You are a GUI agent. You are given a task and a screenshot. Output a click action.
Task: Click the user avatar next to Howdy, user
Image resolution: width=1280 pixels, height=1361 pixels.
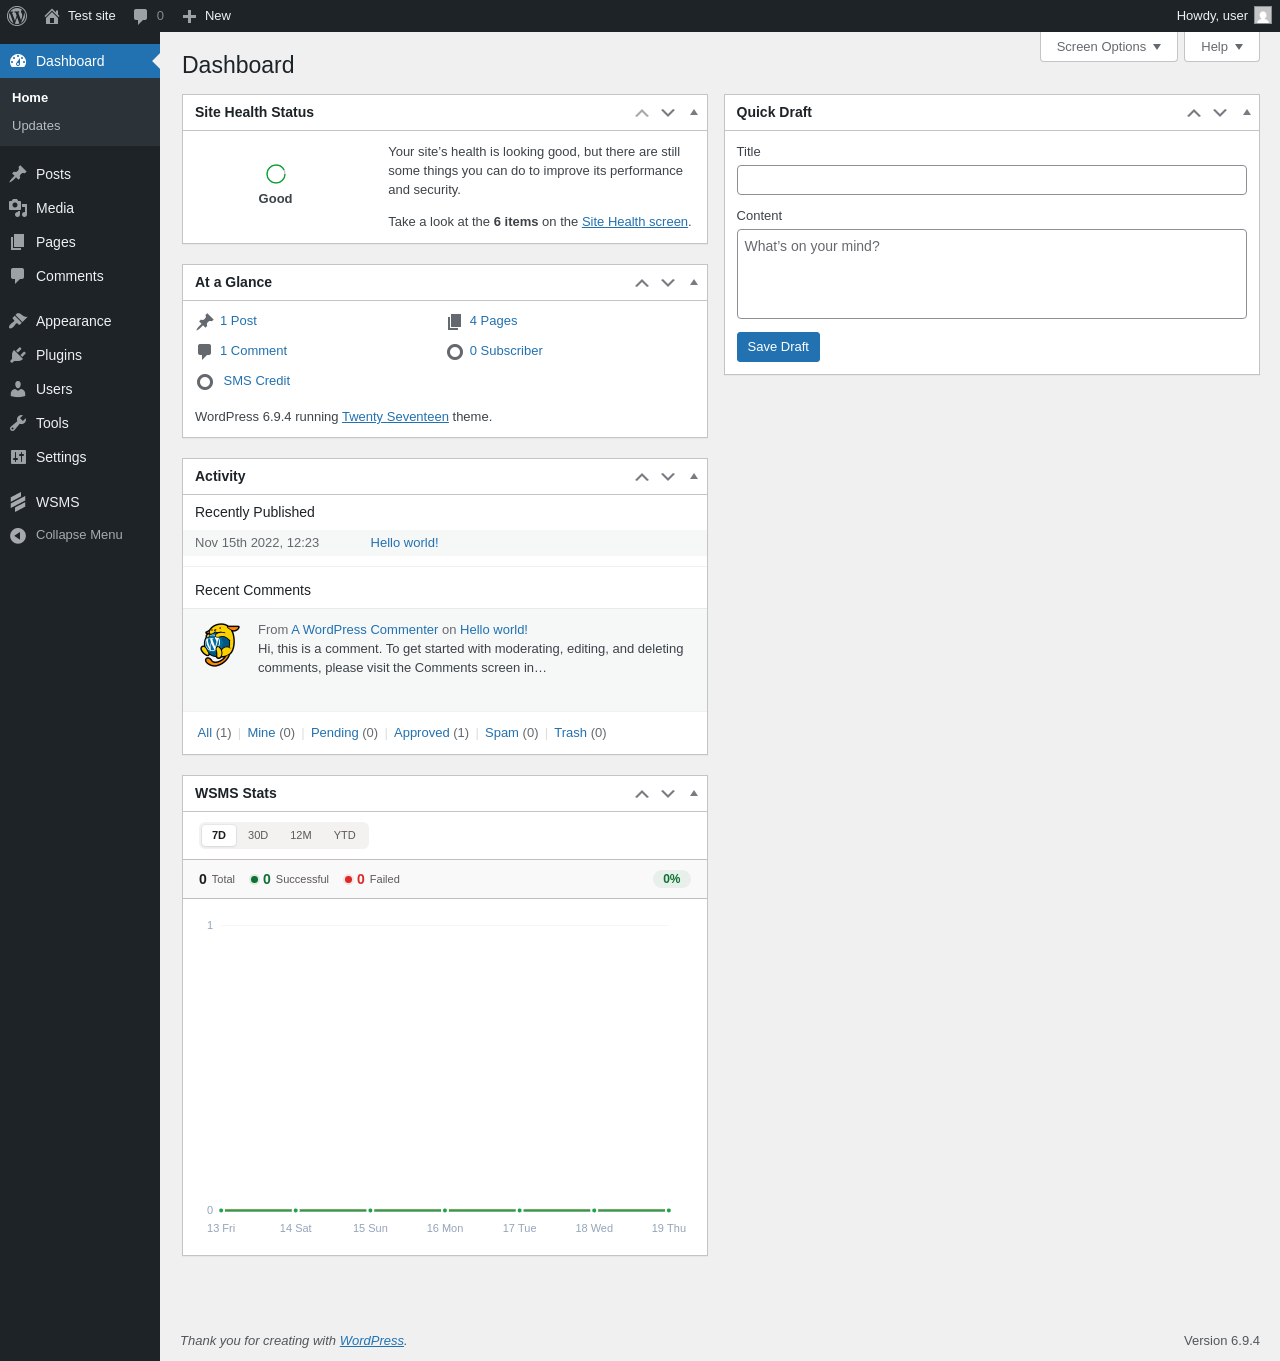[1263, 15]
